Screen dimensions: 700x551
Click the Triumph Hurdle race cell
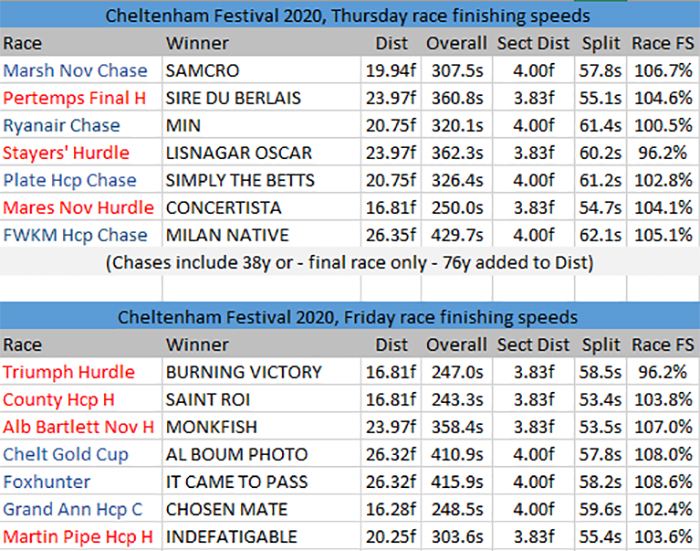point(69,372)
